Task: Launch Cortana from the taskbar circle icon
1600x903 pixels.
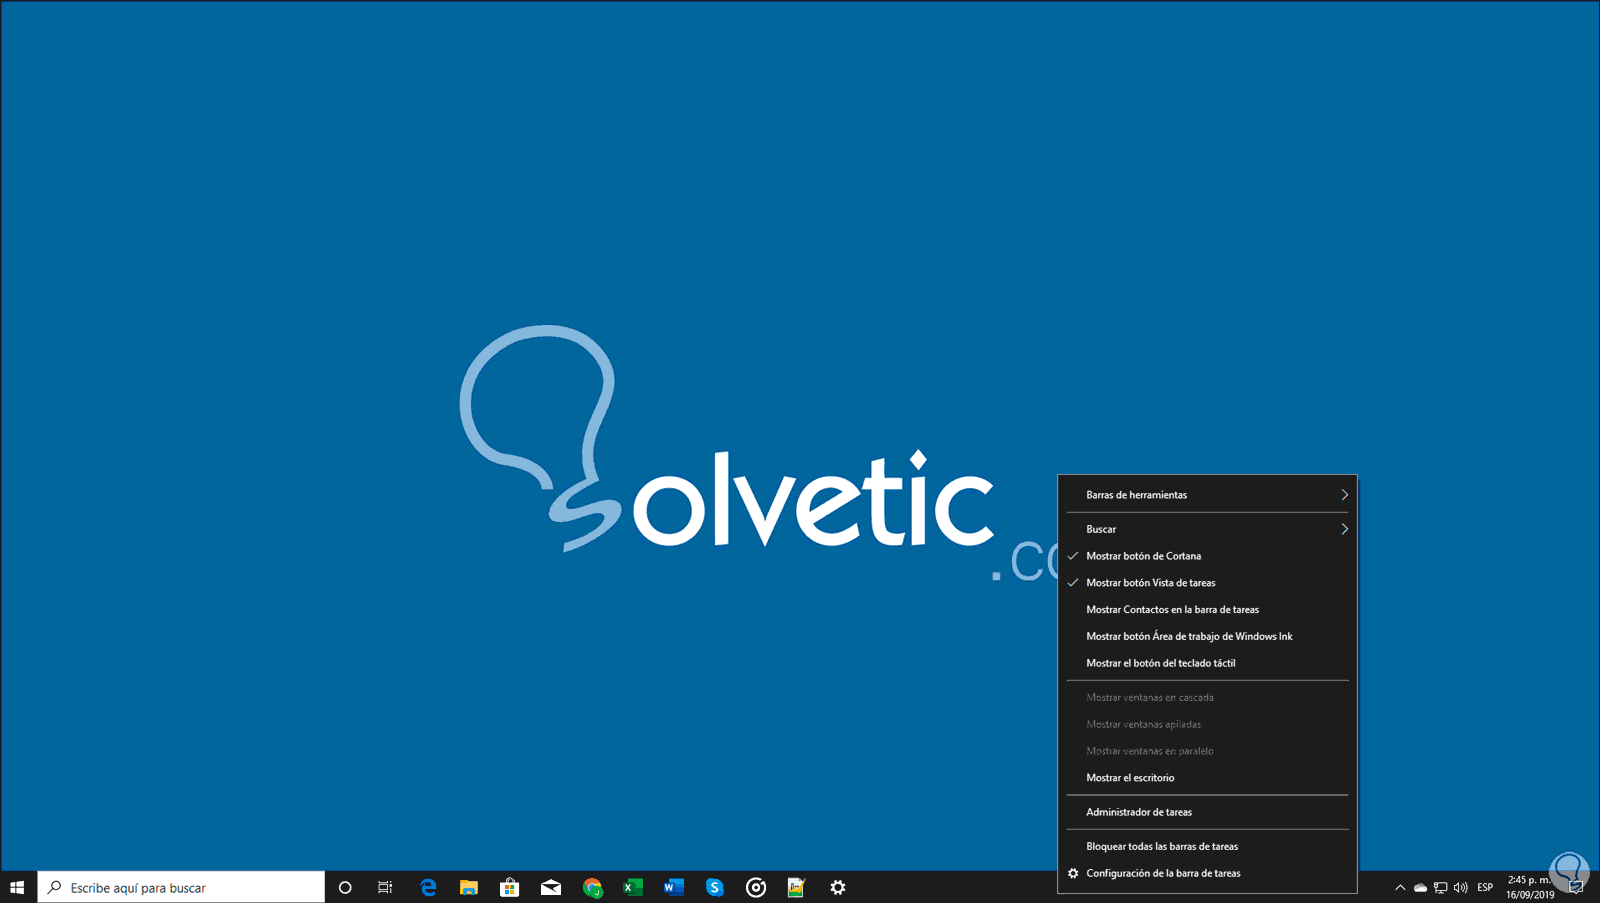Action: (x=345, y=887)
